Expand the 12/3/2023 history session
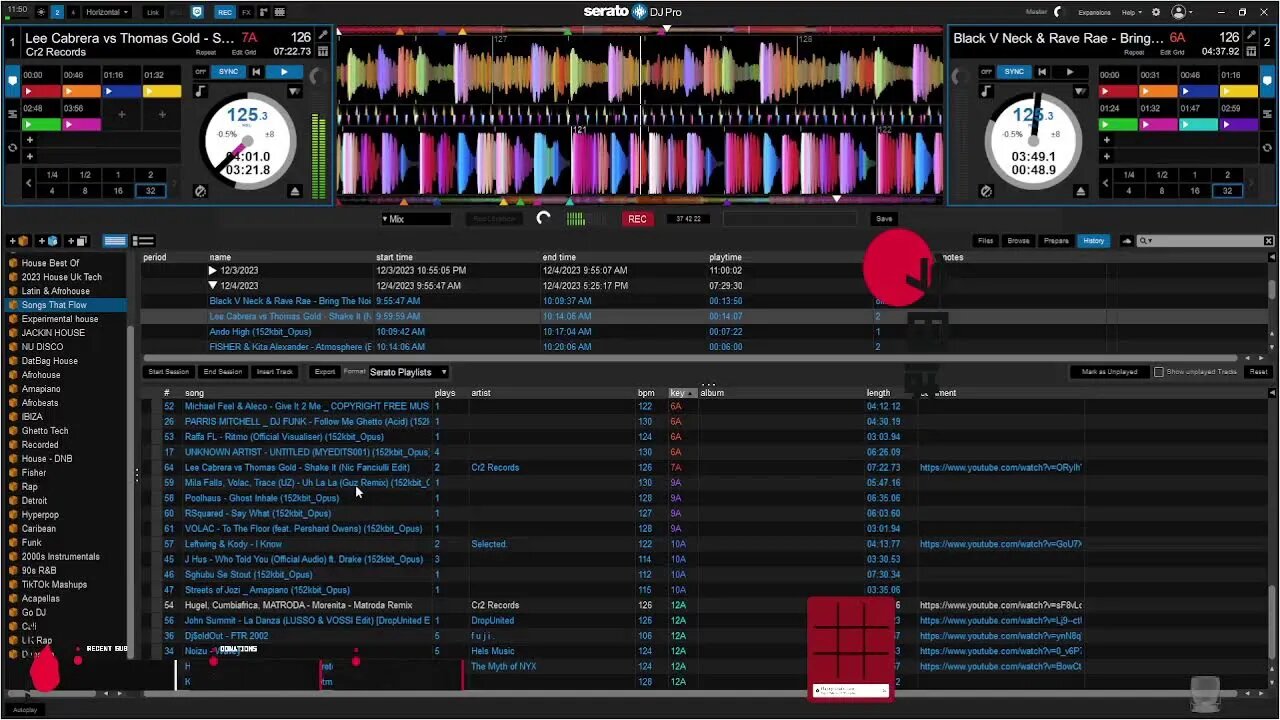The width and height of the screenshot is (1280, 720). point(213,271)
